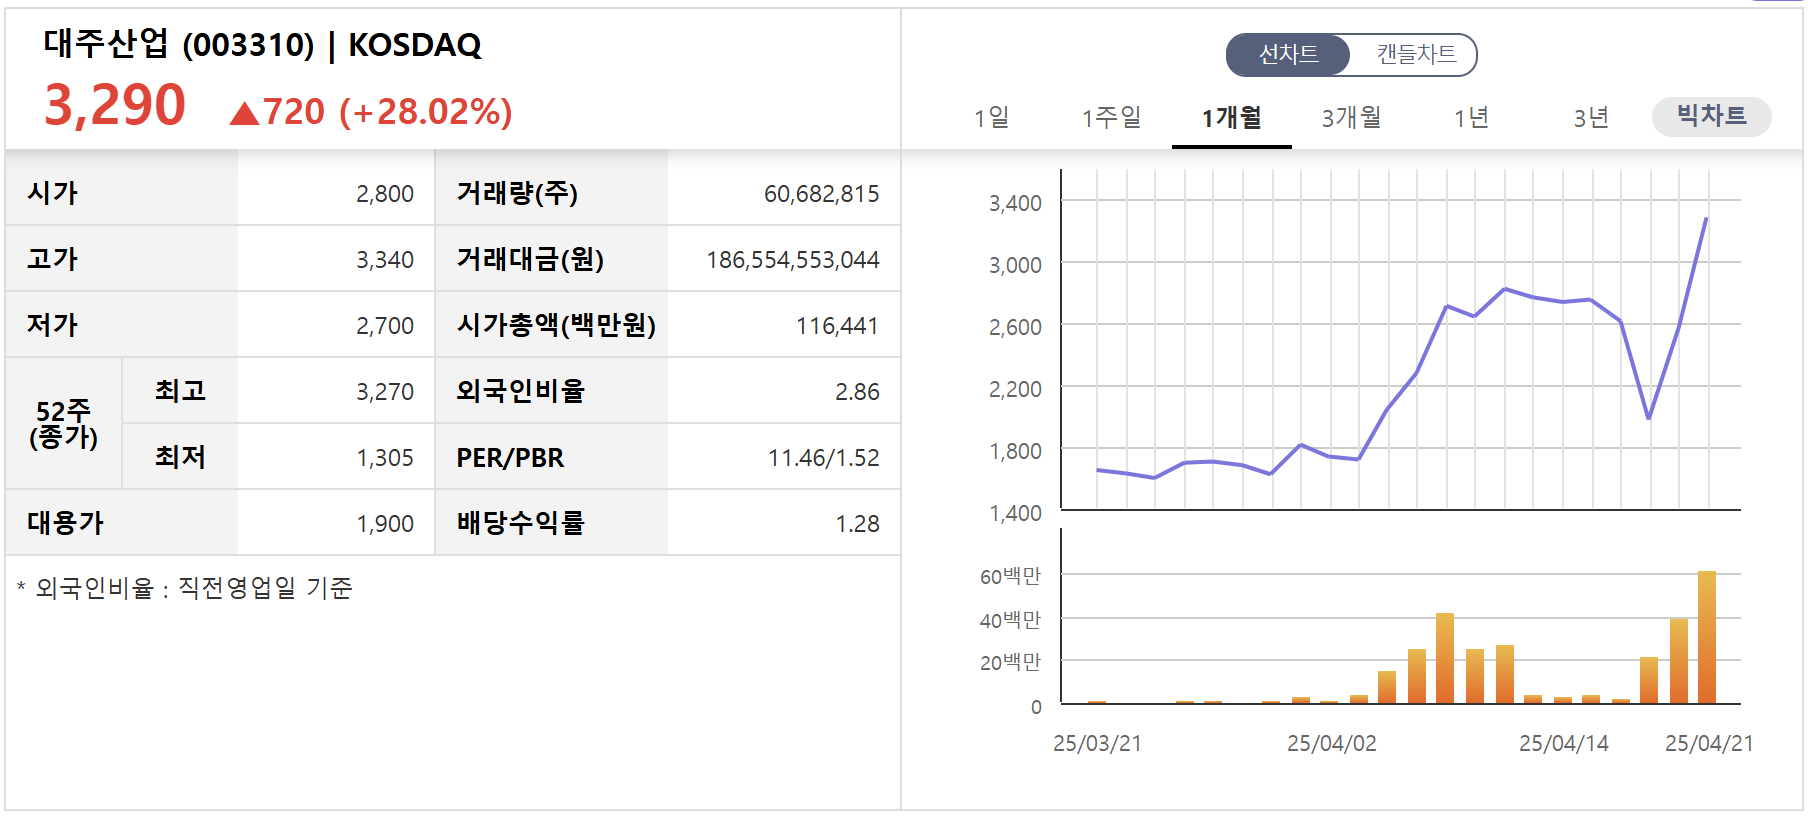Click the market cap value 116,441

tap(837, 326)
